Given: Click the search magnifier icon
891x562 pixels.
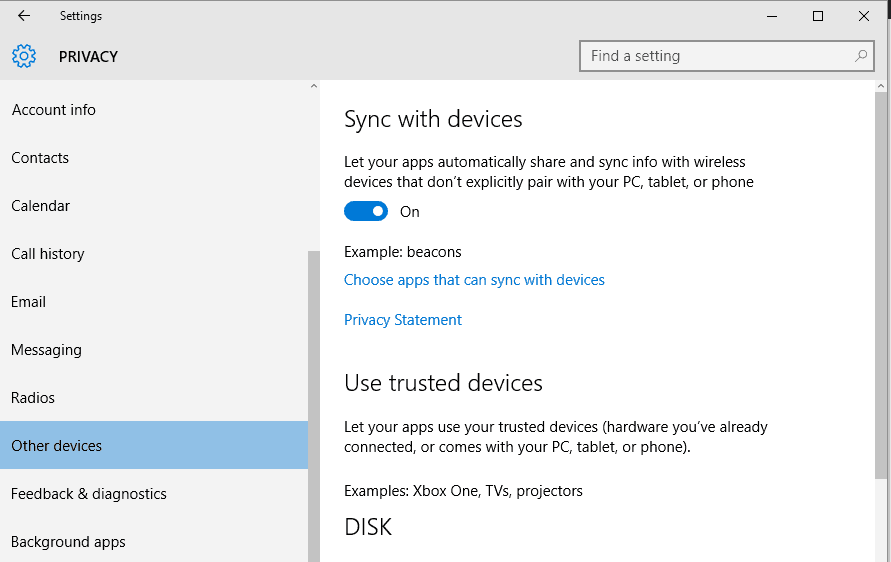Looking at the screenshot, I should [861, 56].
